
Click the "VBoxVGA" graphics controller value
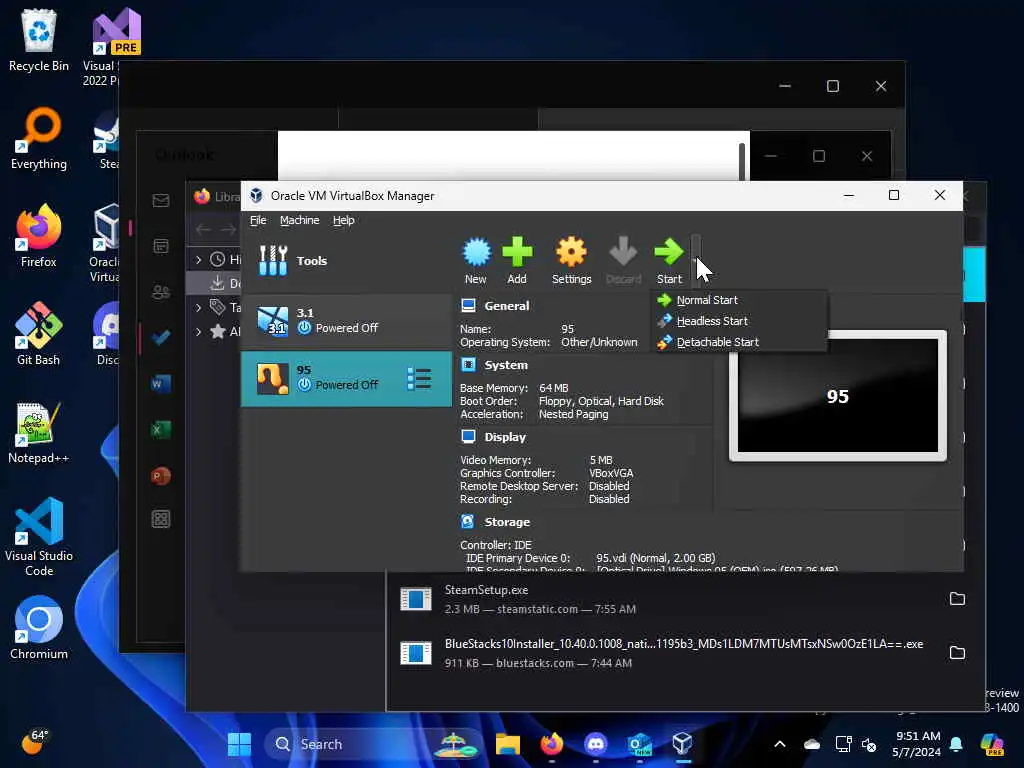611,473
